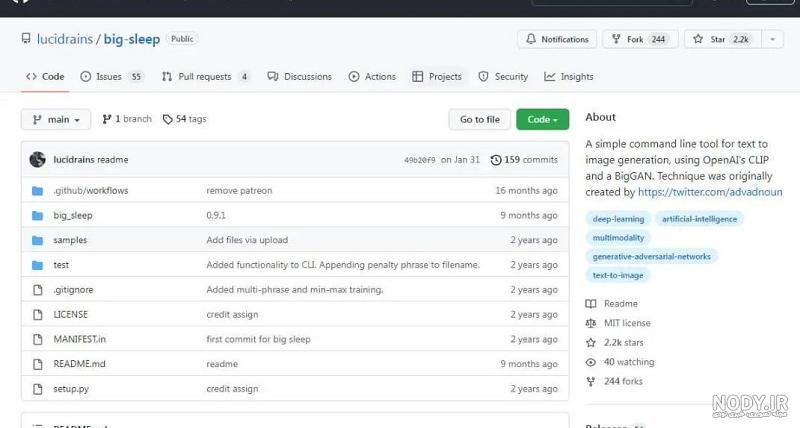The height and width of the screenshot is (428, 800).
Task: Click the file icon beside .gitignore
Action: click(x=37, y=290)
